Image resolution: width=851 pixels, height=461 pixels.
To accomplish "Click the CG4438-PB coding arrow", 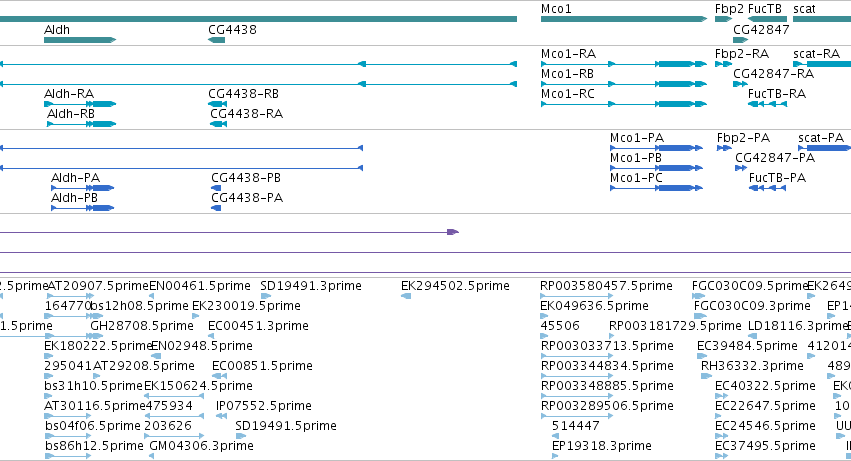I will point(216,188).
